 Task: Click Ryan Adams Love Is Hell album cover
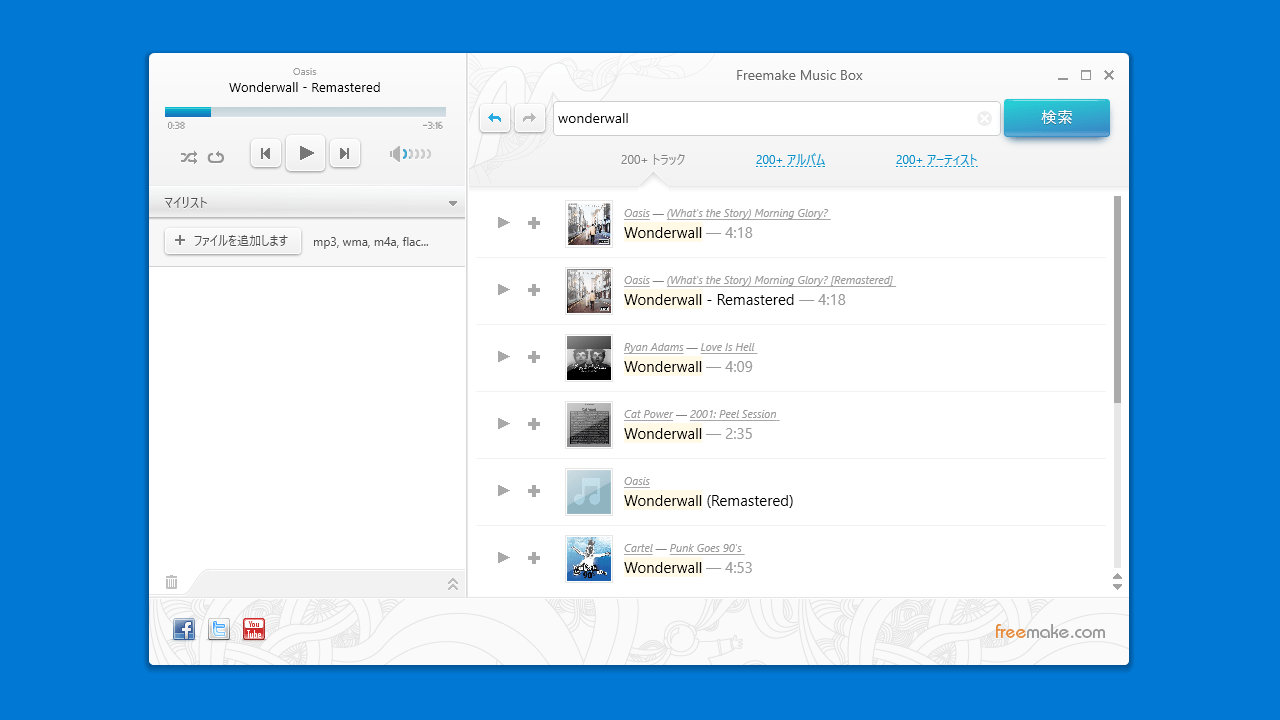coord(589,358)
